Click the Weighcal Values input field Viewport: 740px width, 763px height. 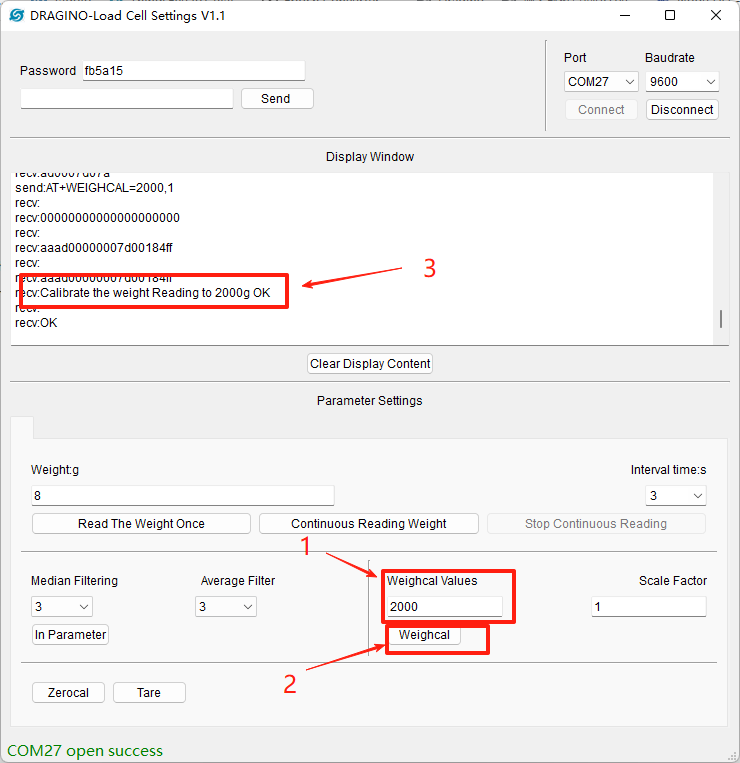pyautogui.click(x=445, y=607)
